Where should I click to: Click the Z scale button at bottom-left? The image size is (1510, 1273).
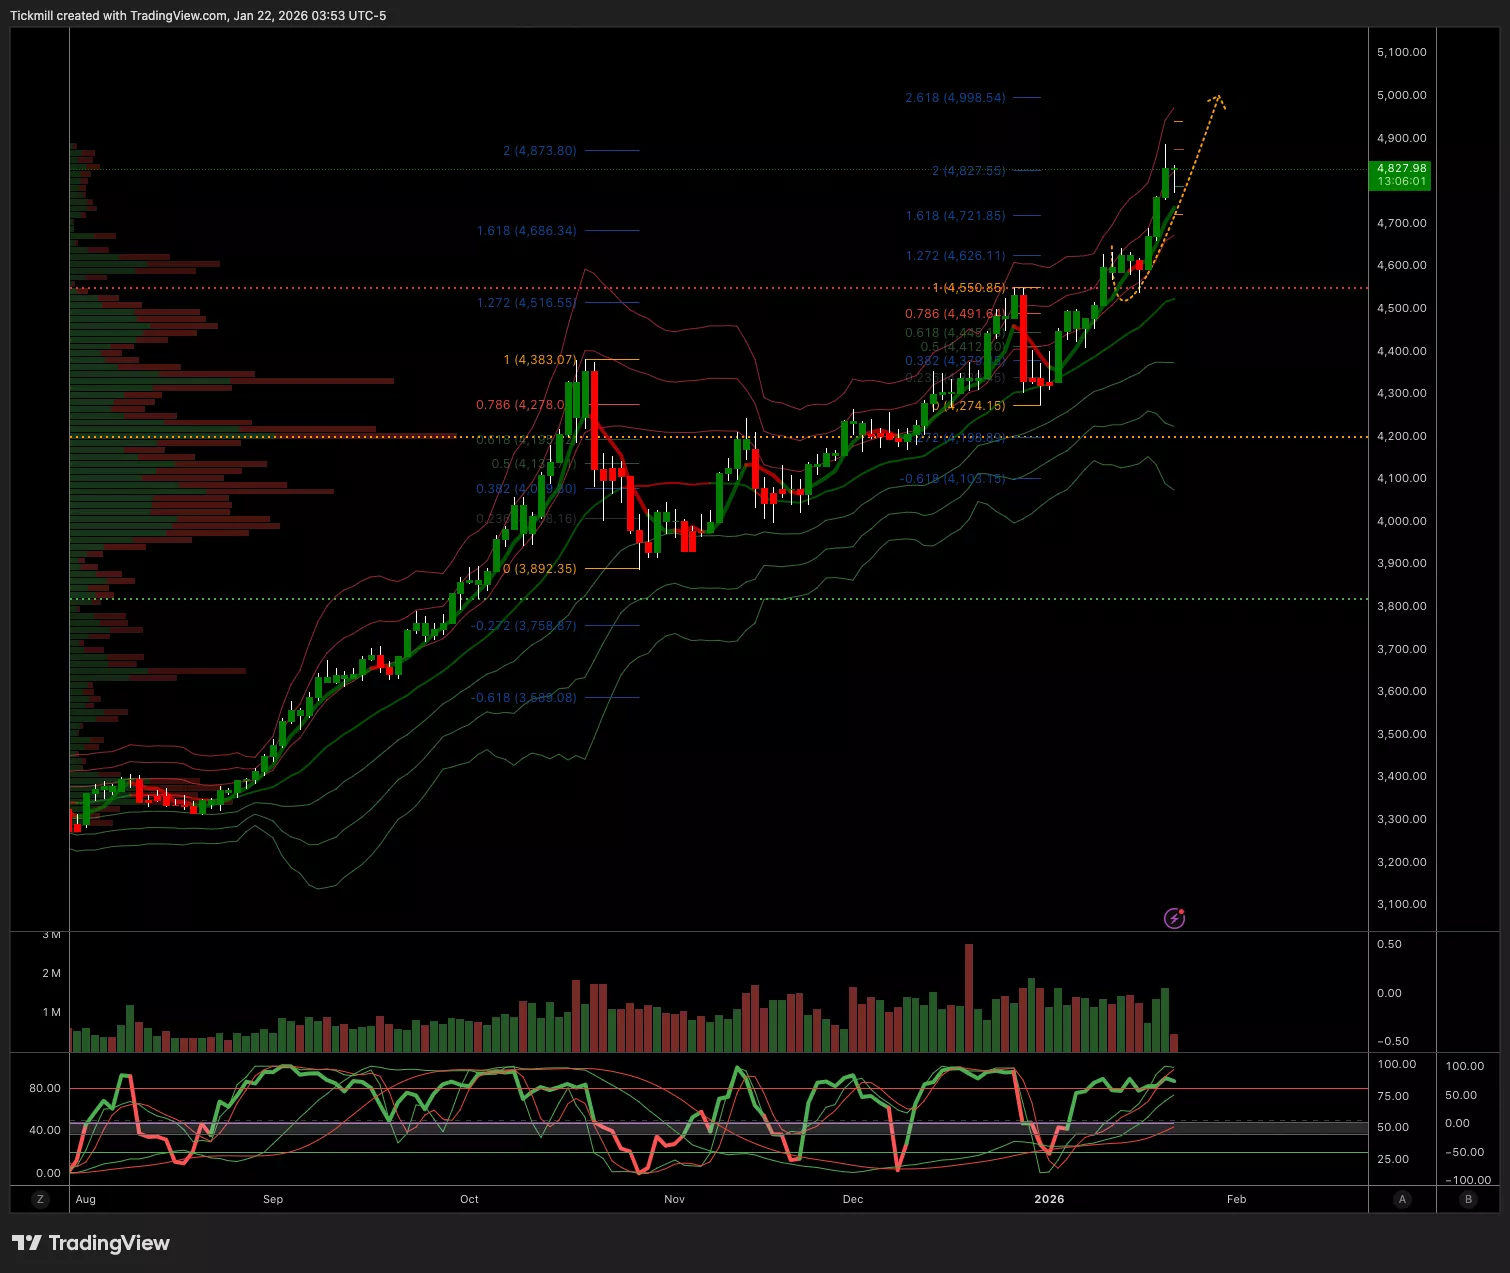pyautogui.click(x=40, y=1199)
